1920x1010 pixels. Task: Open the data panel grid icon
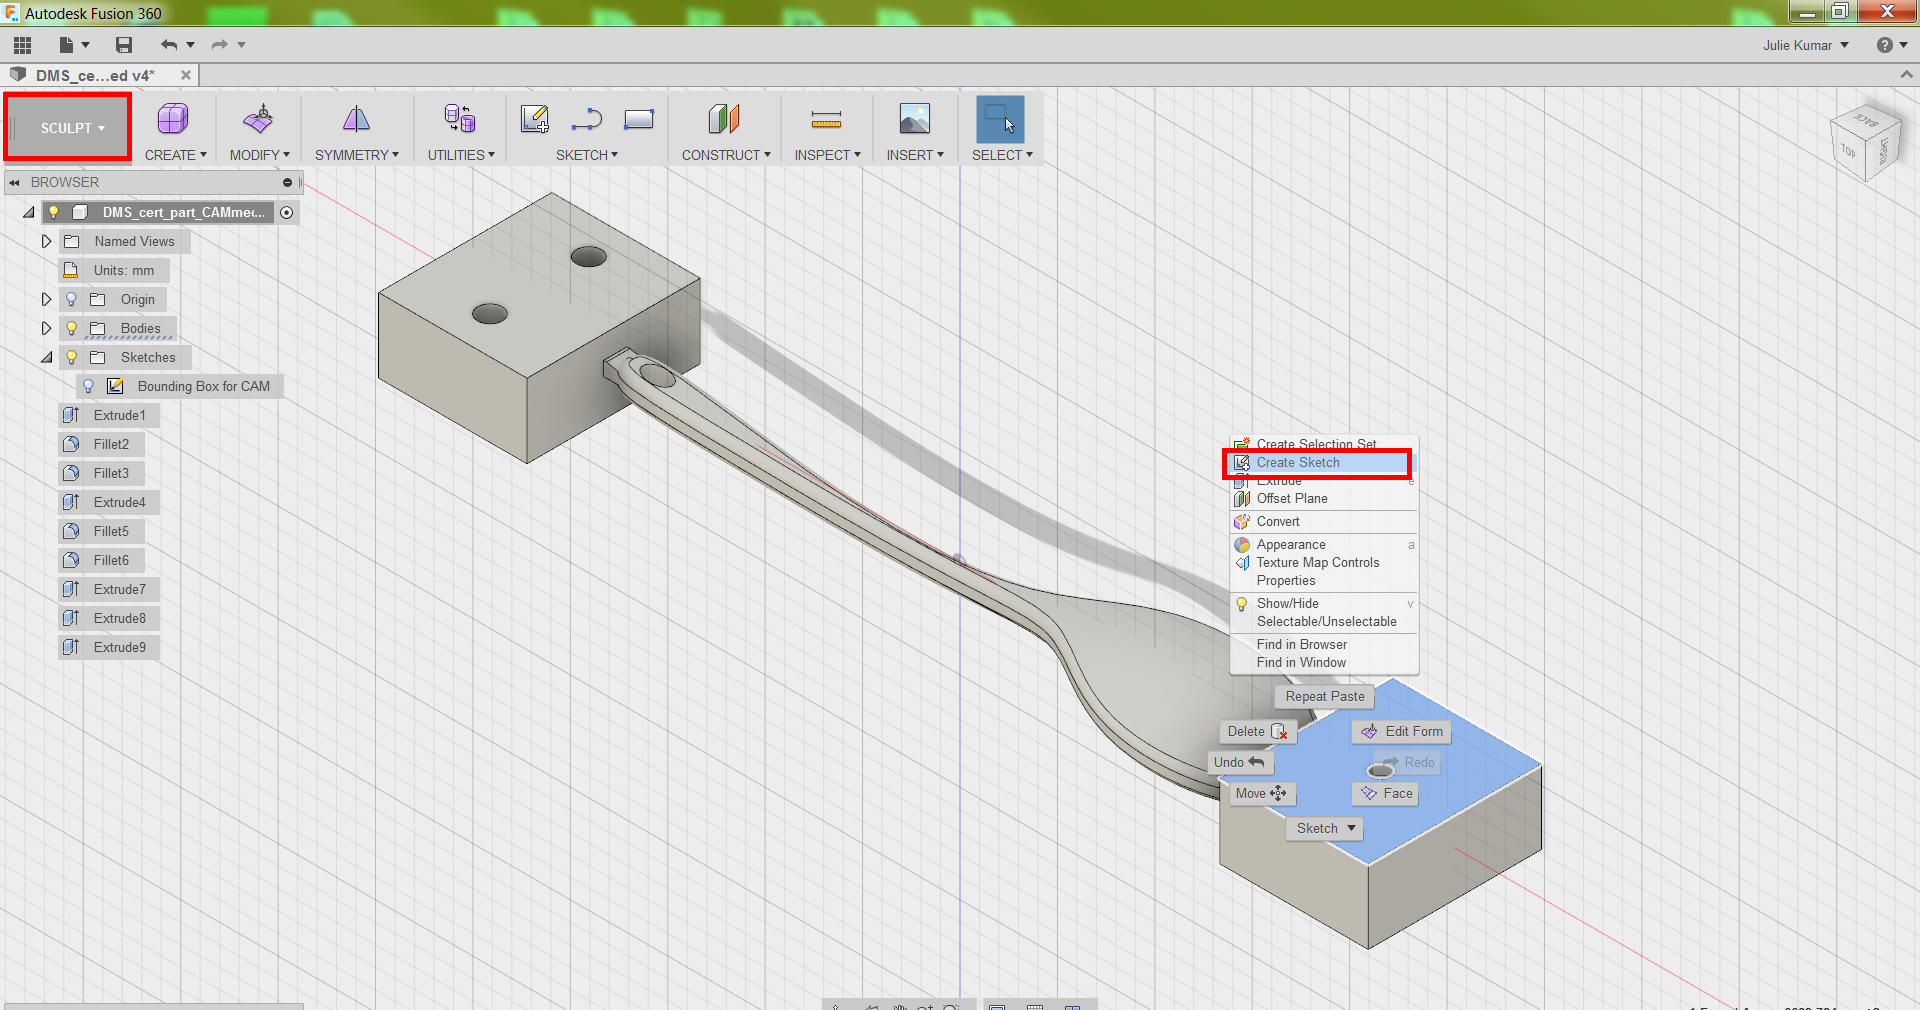click(22, 45)
